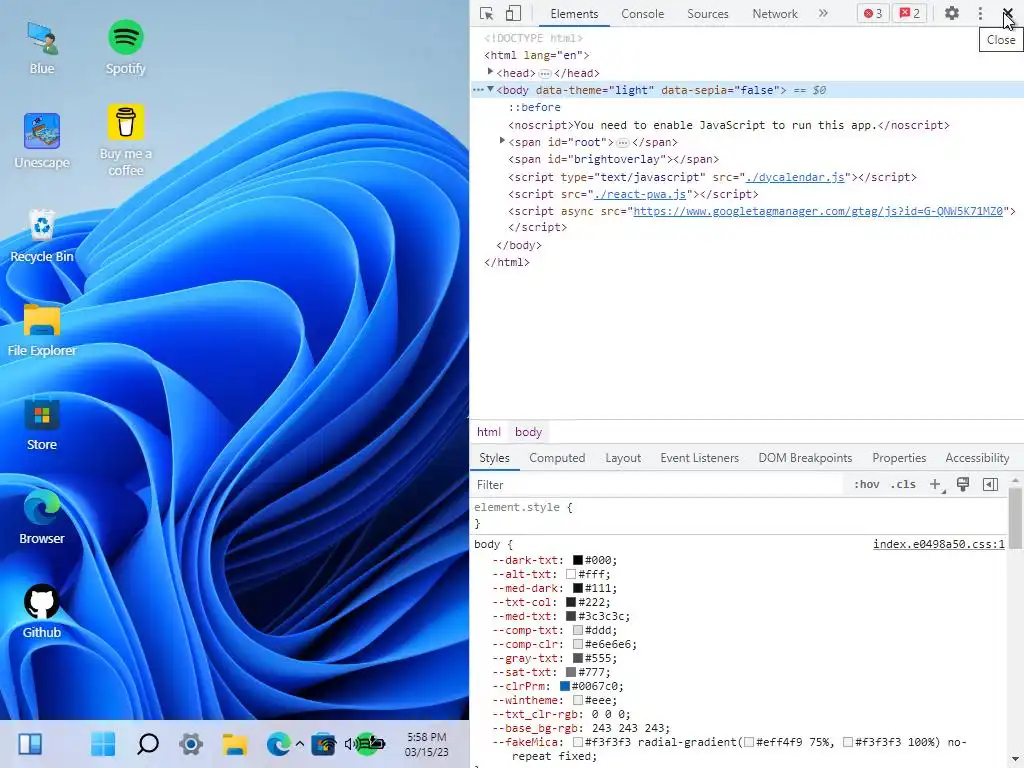The width and height of the screenshot is (1024, 768).
Task: Open the Spotify desktop icon
Action: pos(125,48)
